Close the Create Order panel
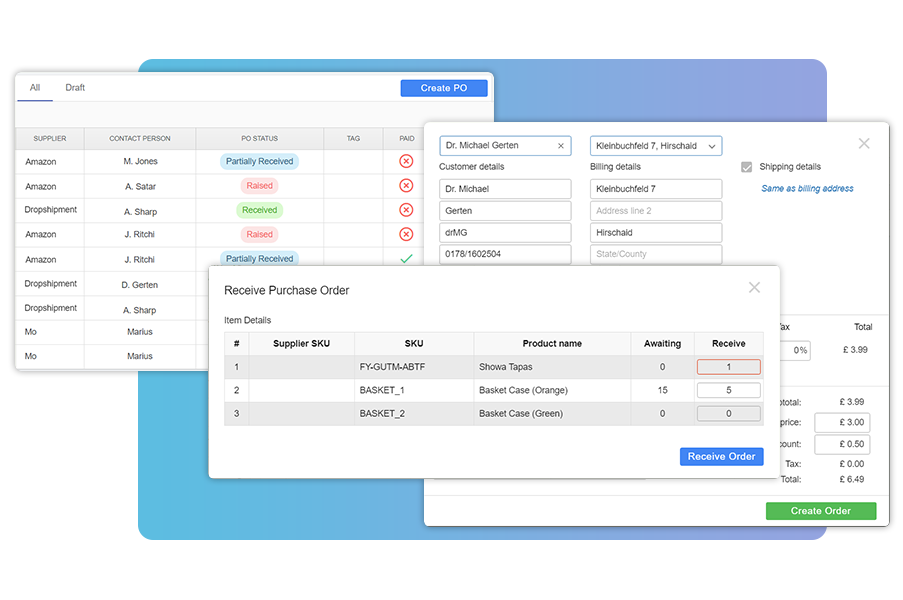This screenshot has height=600, width=903. (864, 143)
